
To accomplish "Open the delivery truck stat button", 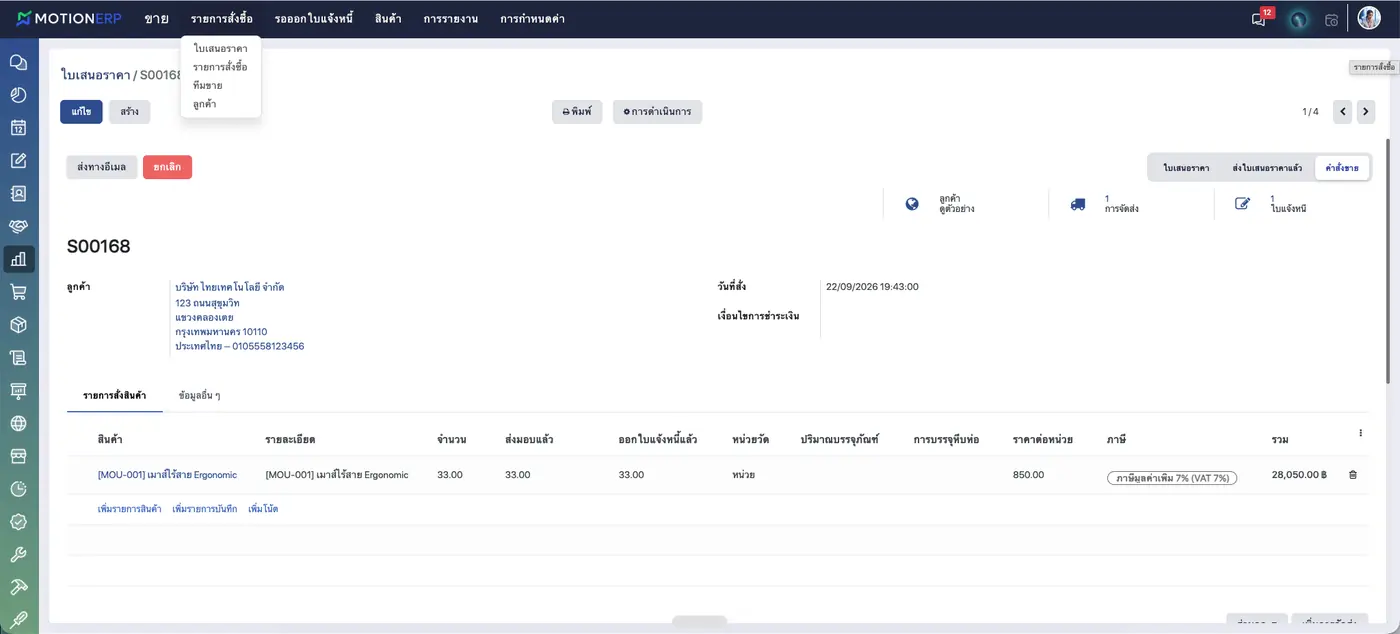I will (x=1131, y=204).
